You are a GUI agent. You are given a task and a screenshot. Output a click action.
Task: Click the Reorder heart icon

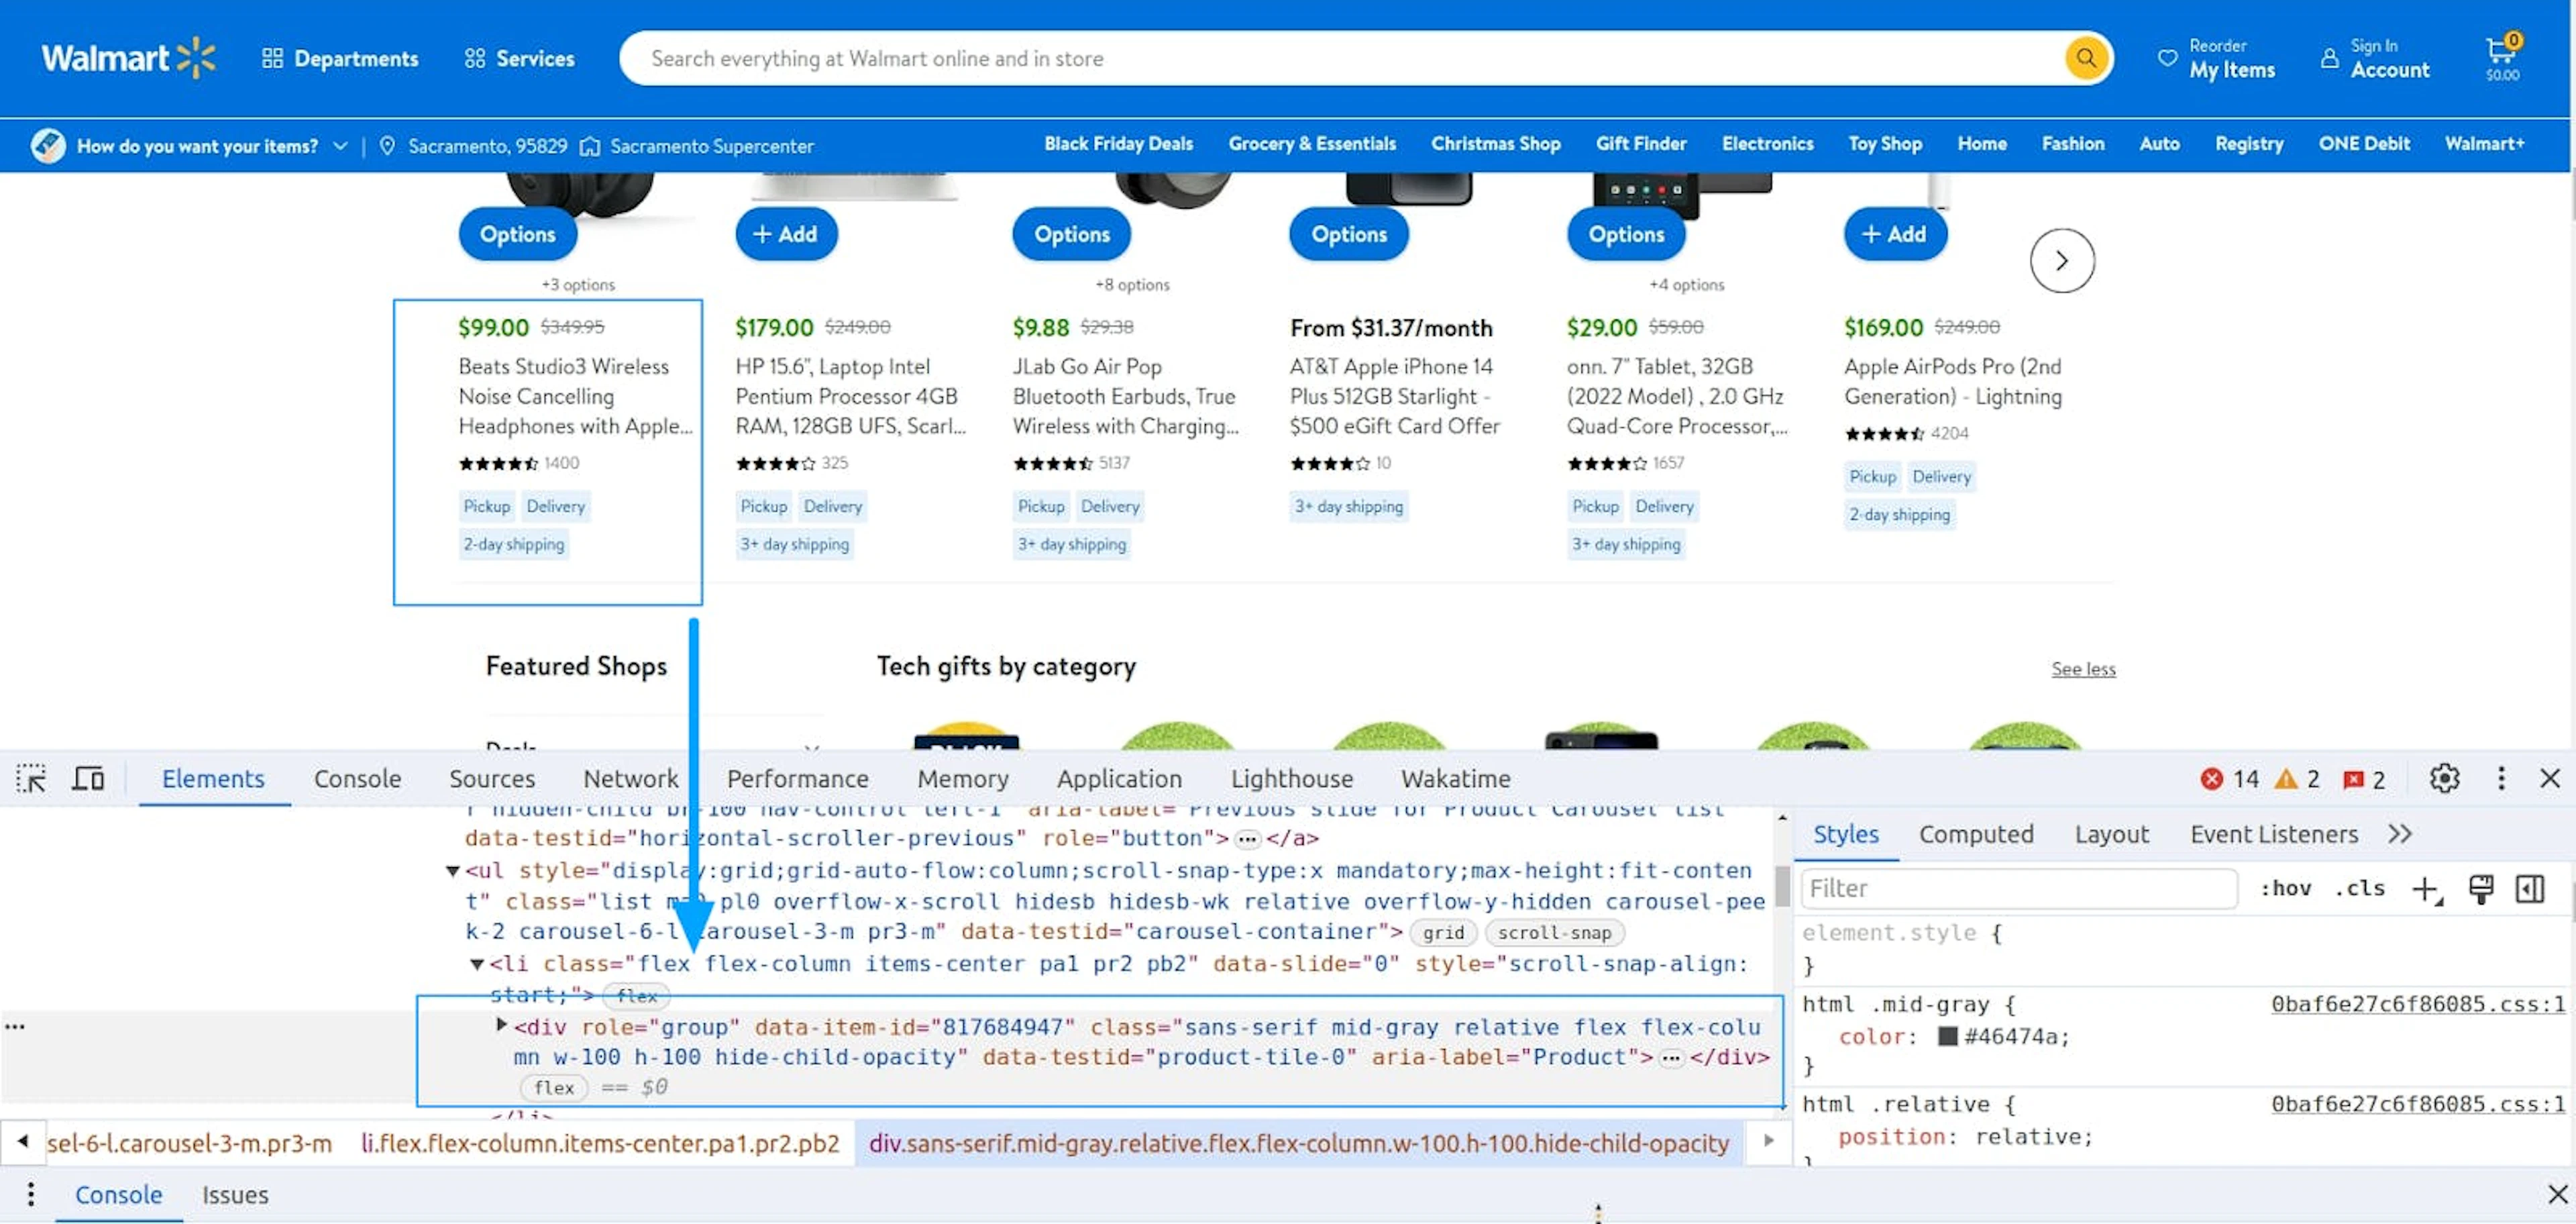point(2167,58)
